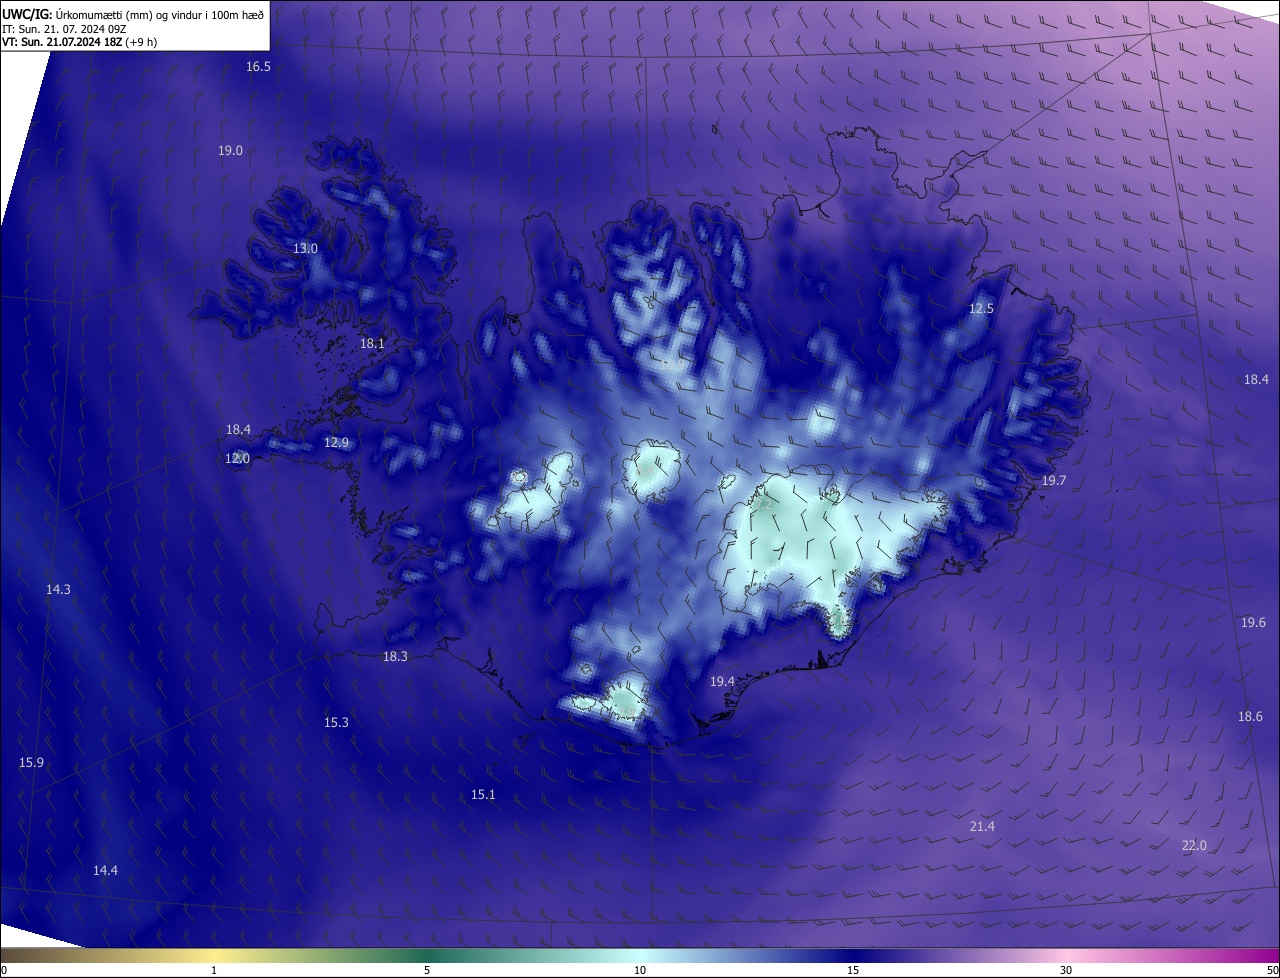The height and width of the screenshot is (978, 1280).
Task: Click the 19.7 value label
Action: 1054,482
